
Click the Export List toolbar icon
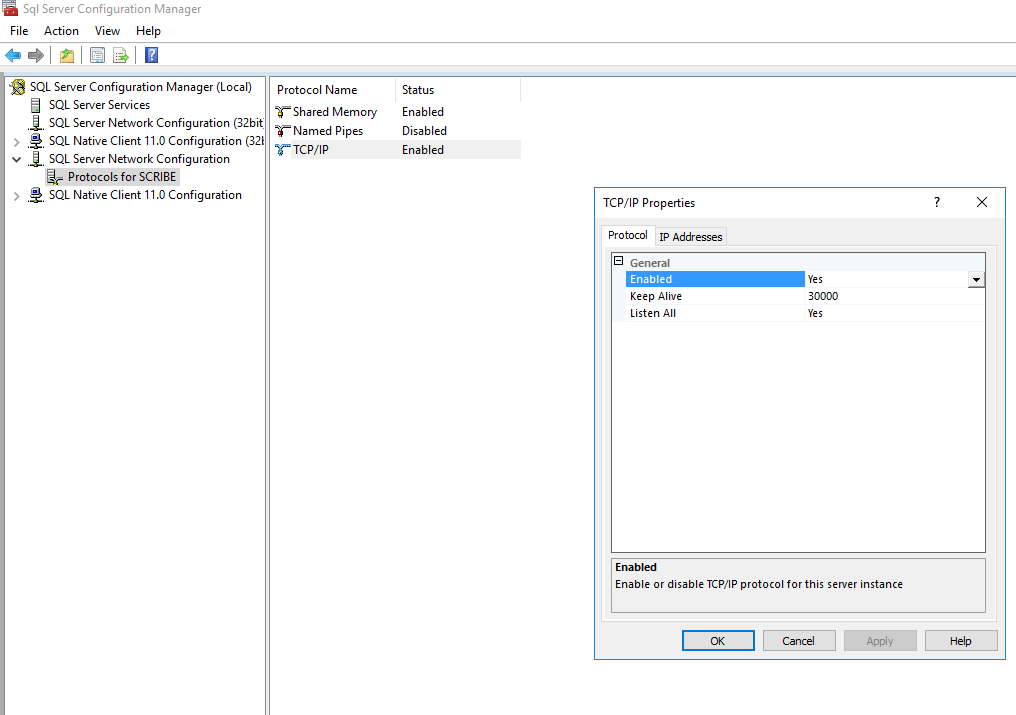120,55
